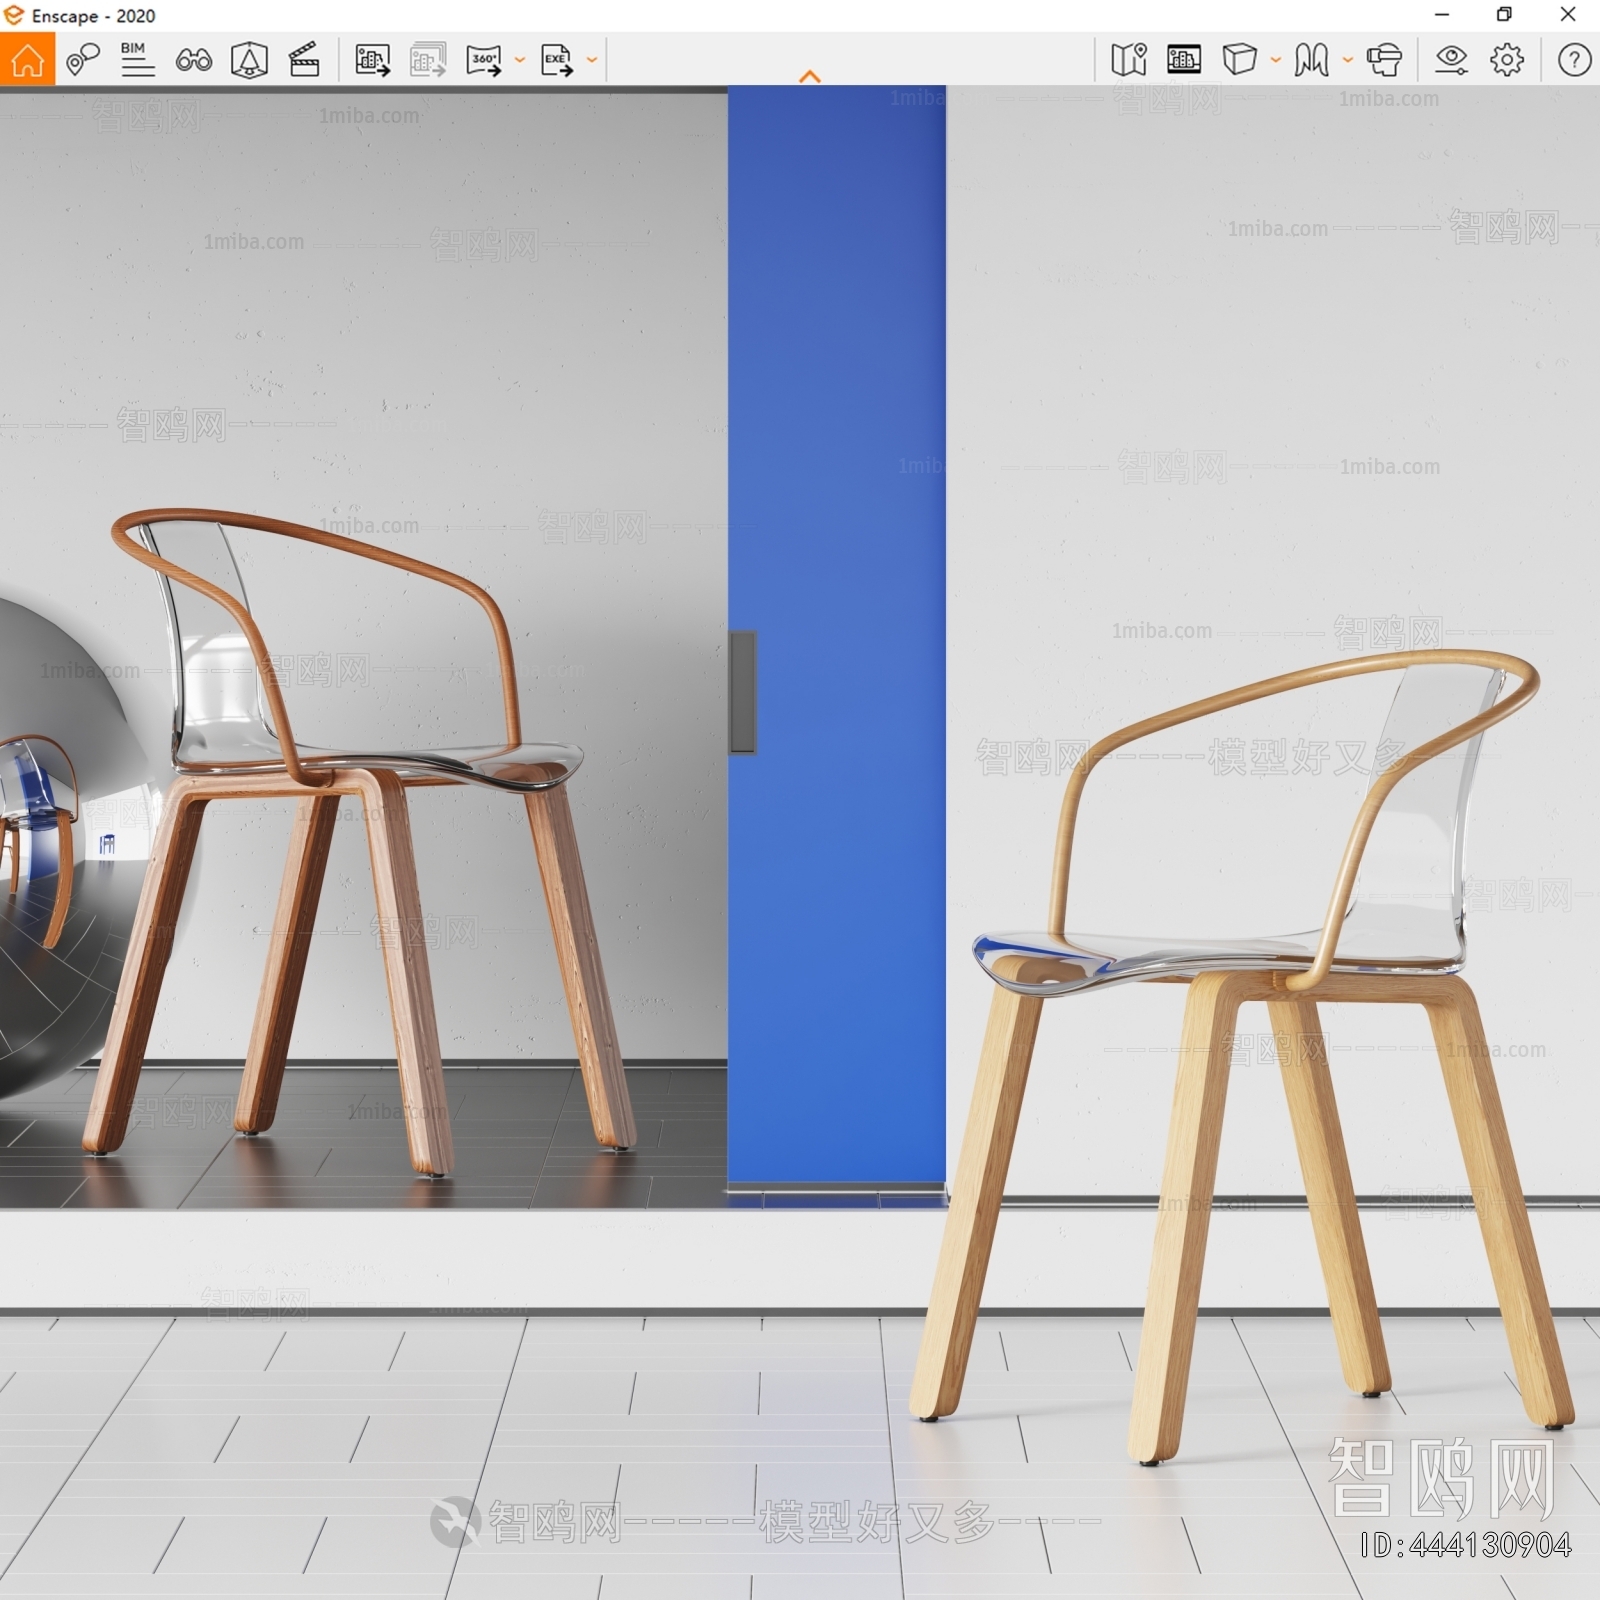Expand the 360 panorama dropdown arrow
This screenshot has height=1600, width=1600.
point(519,60)
